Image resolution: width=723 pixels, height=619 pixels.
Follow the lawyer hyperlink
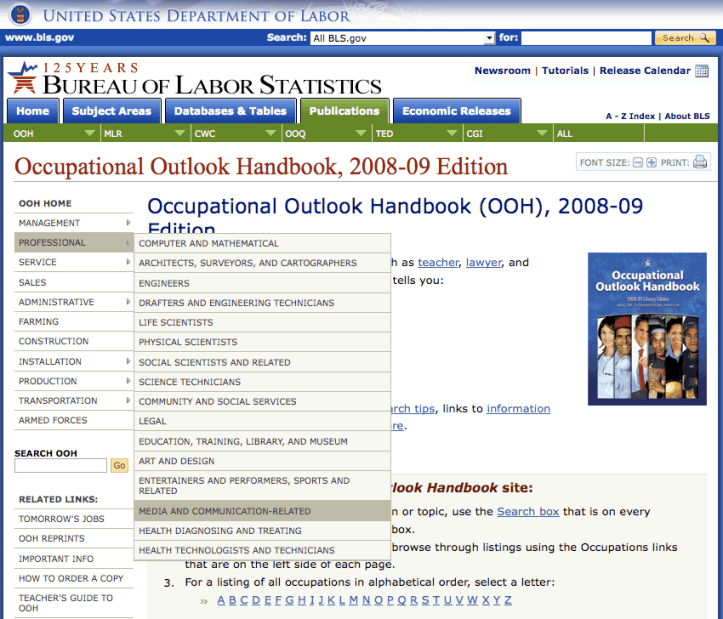click(x=484, y=262)
